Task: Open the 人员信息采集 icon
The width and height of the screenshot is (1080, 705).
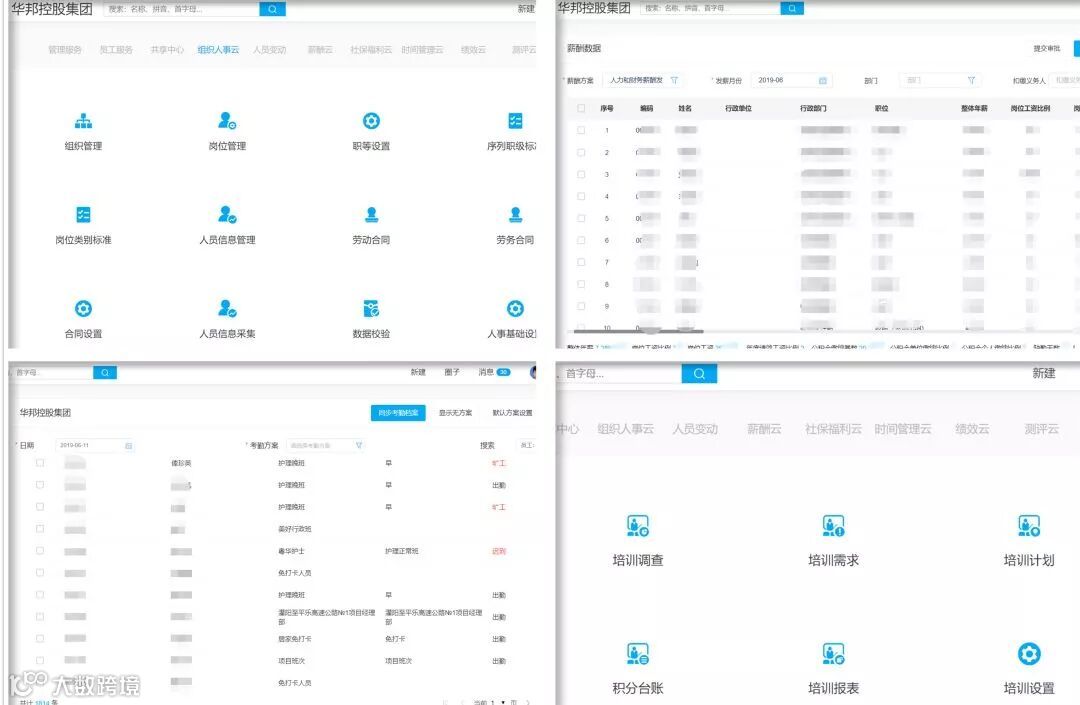Action: click(x=227, y=308)
